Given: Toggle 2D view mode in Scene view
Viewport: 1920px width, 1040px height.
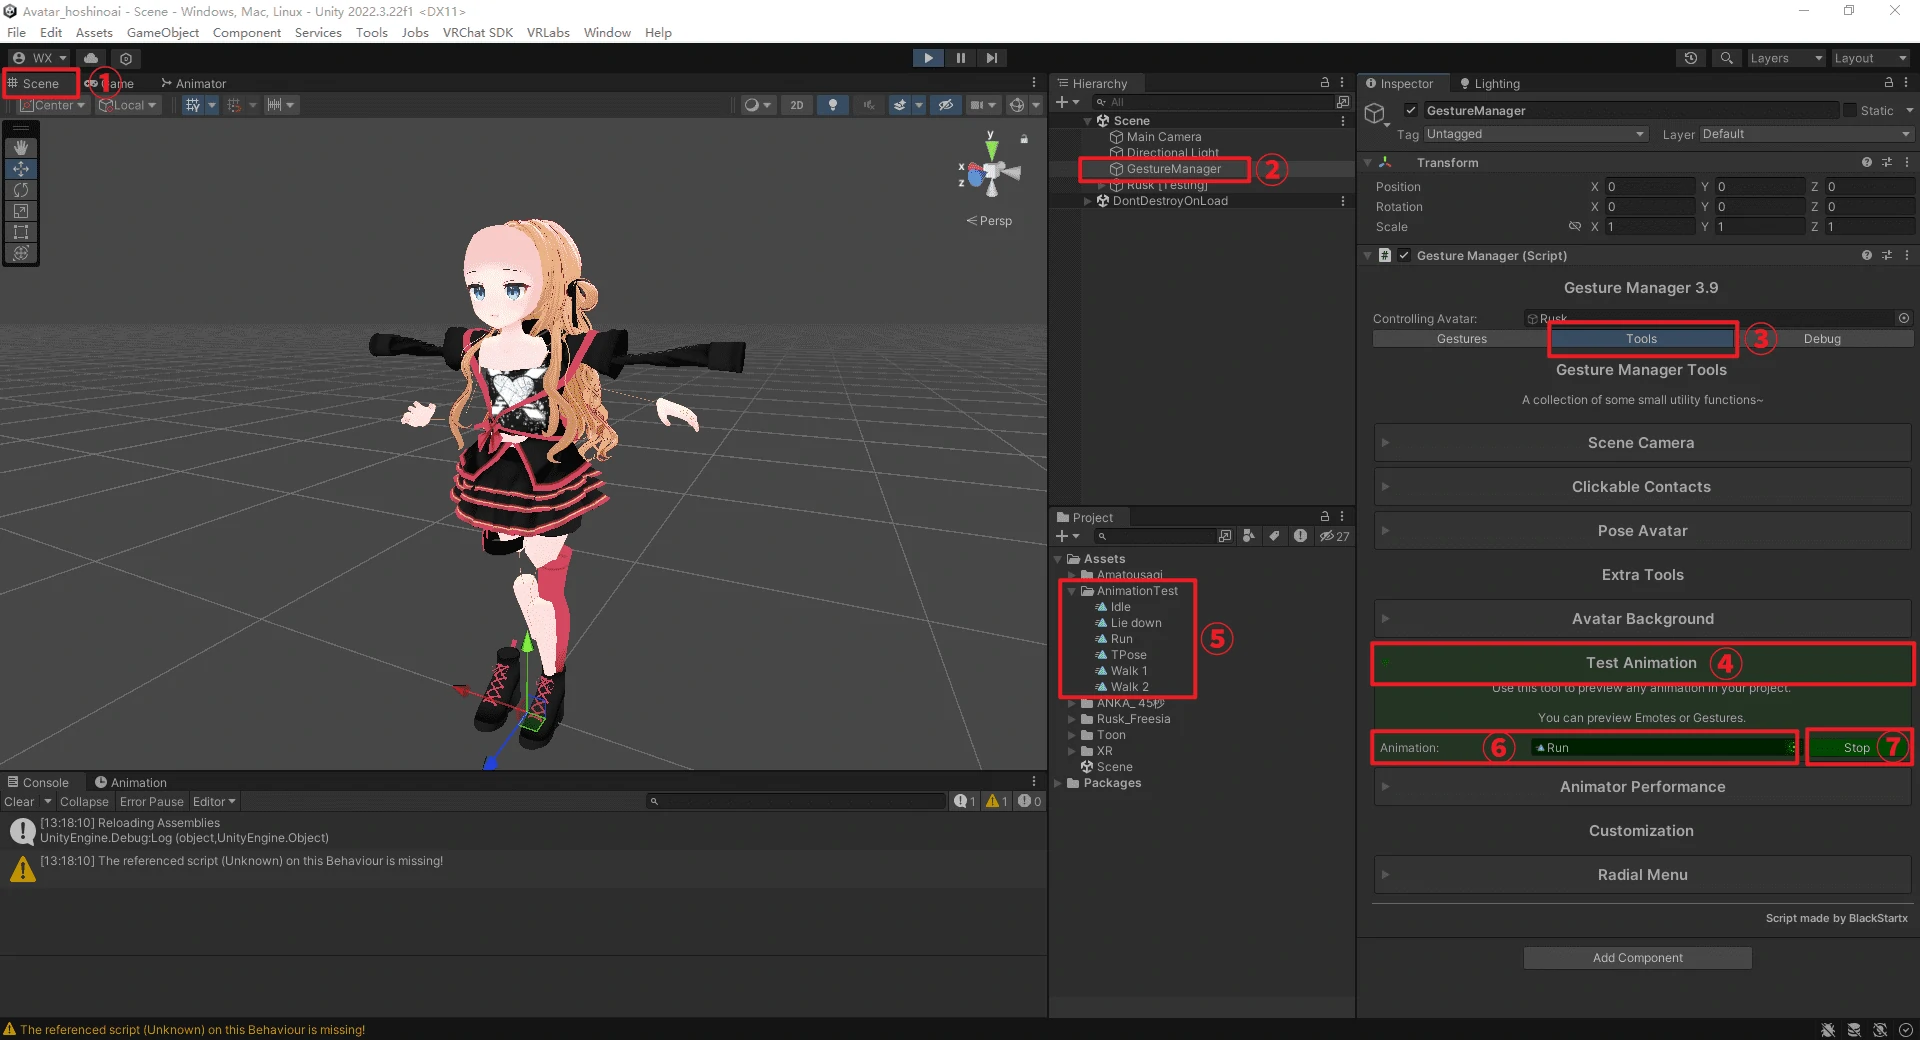Looking at the screenshot, I should tap(796, 105).
